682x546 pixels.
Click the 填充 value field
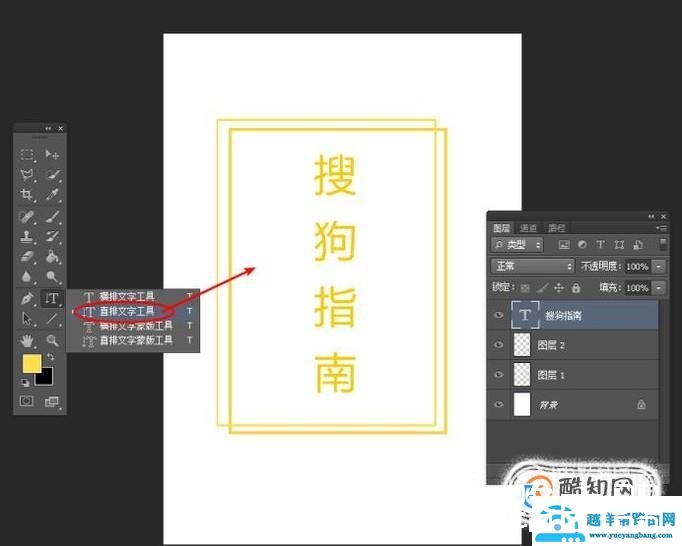coord(638,288)
